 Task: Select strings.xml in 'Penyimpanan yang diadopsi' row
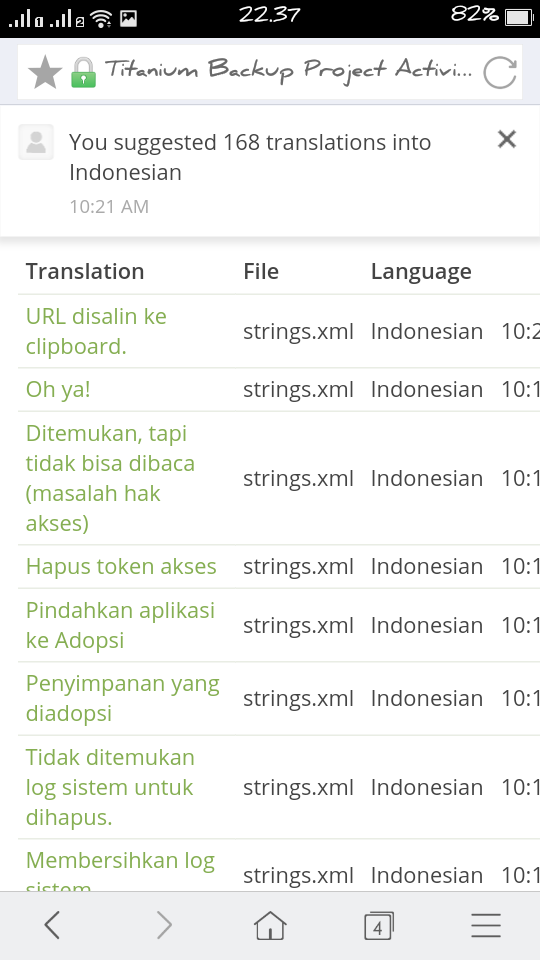click(298, 699)
